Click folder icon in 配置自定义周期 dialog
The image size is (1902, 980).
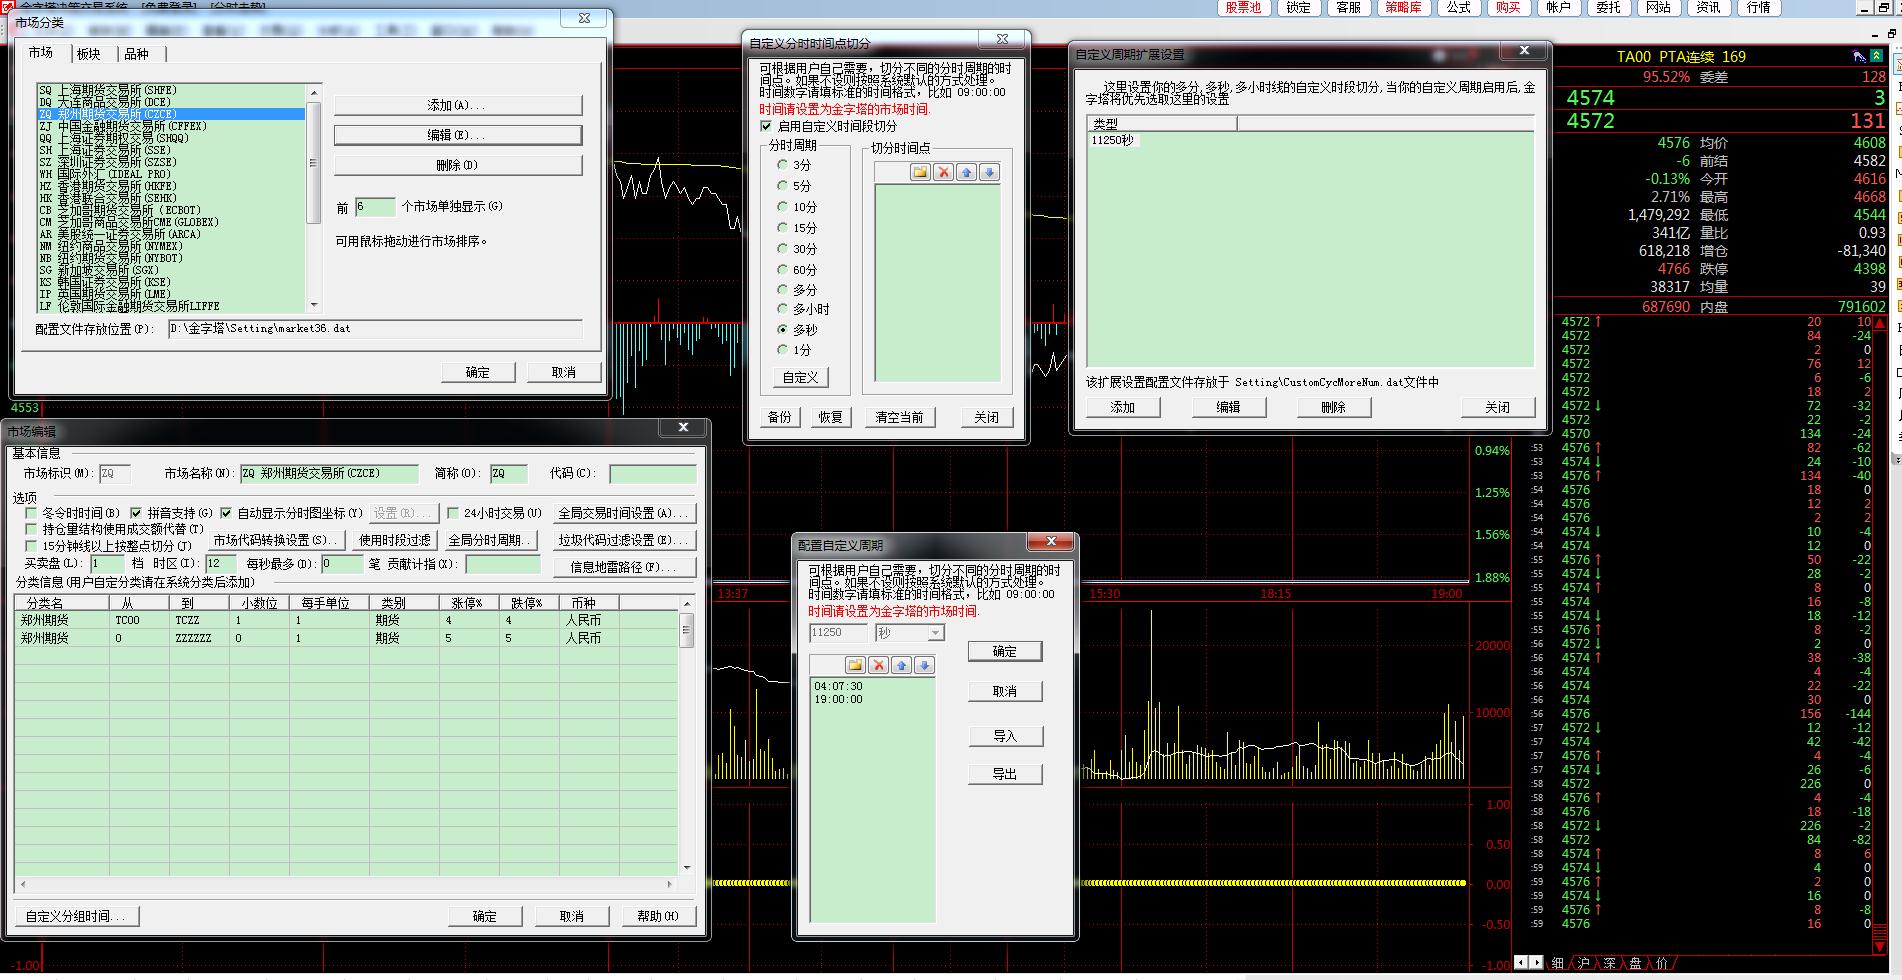pos(855,666)
